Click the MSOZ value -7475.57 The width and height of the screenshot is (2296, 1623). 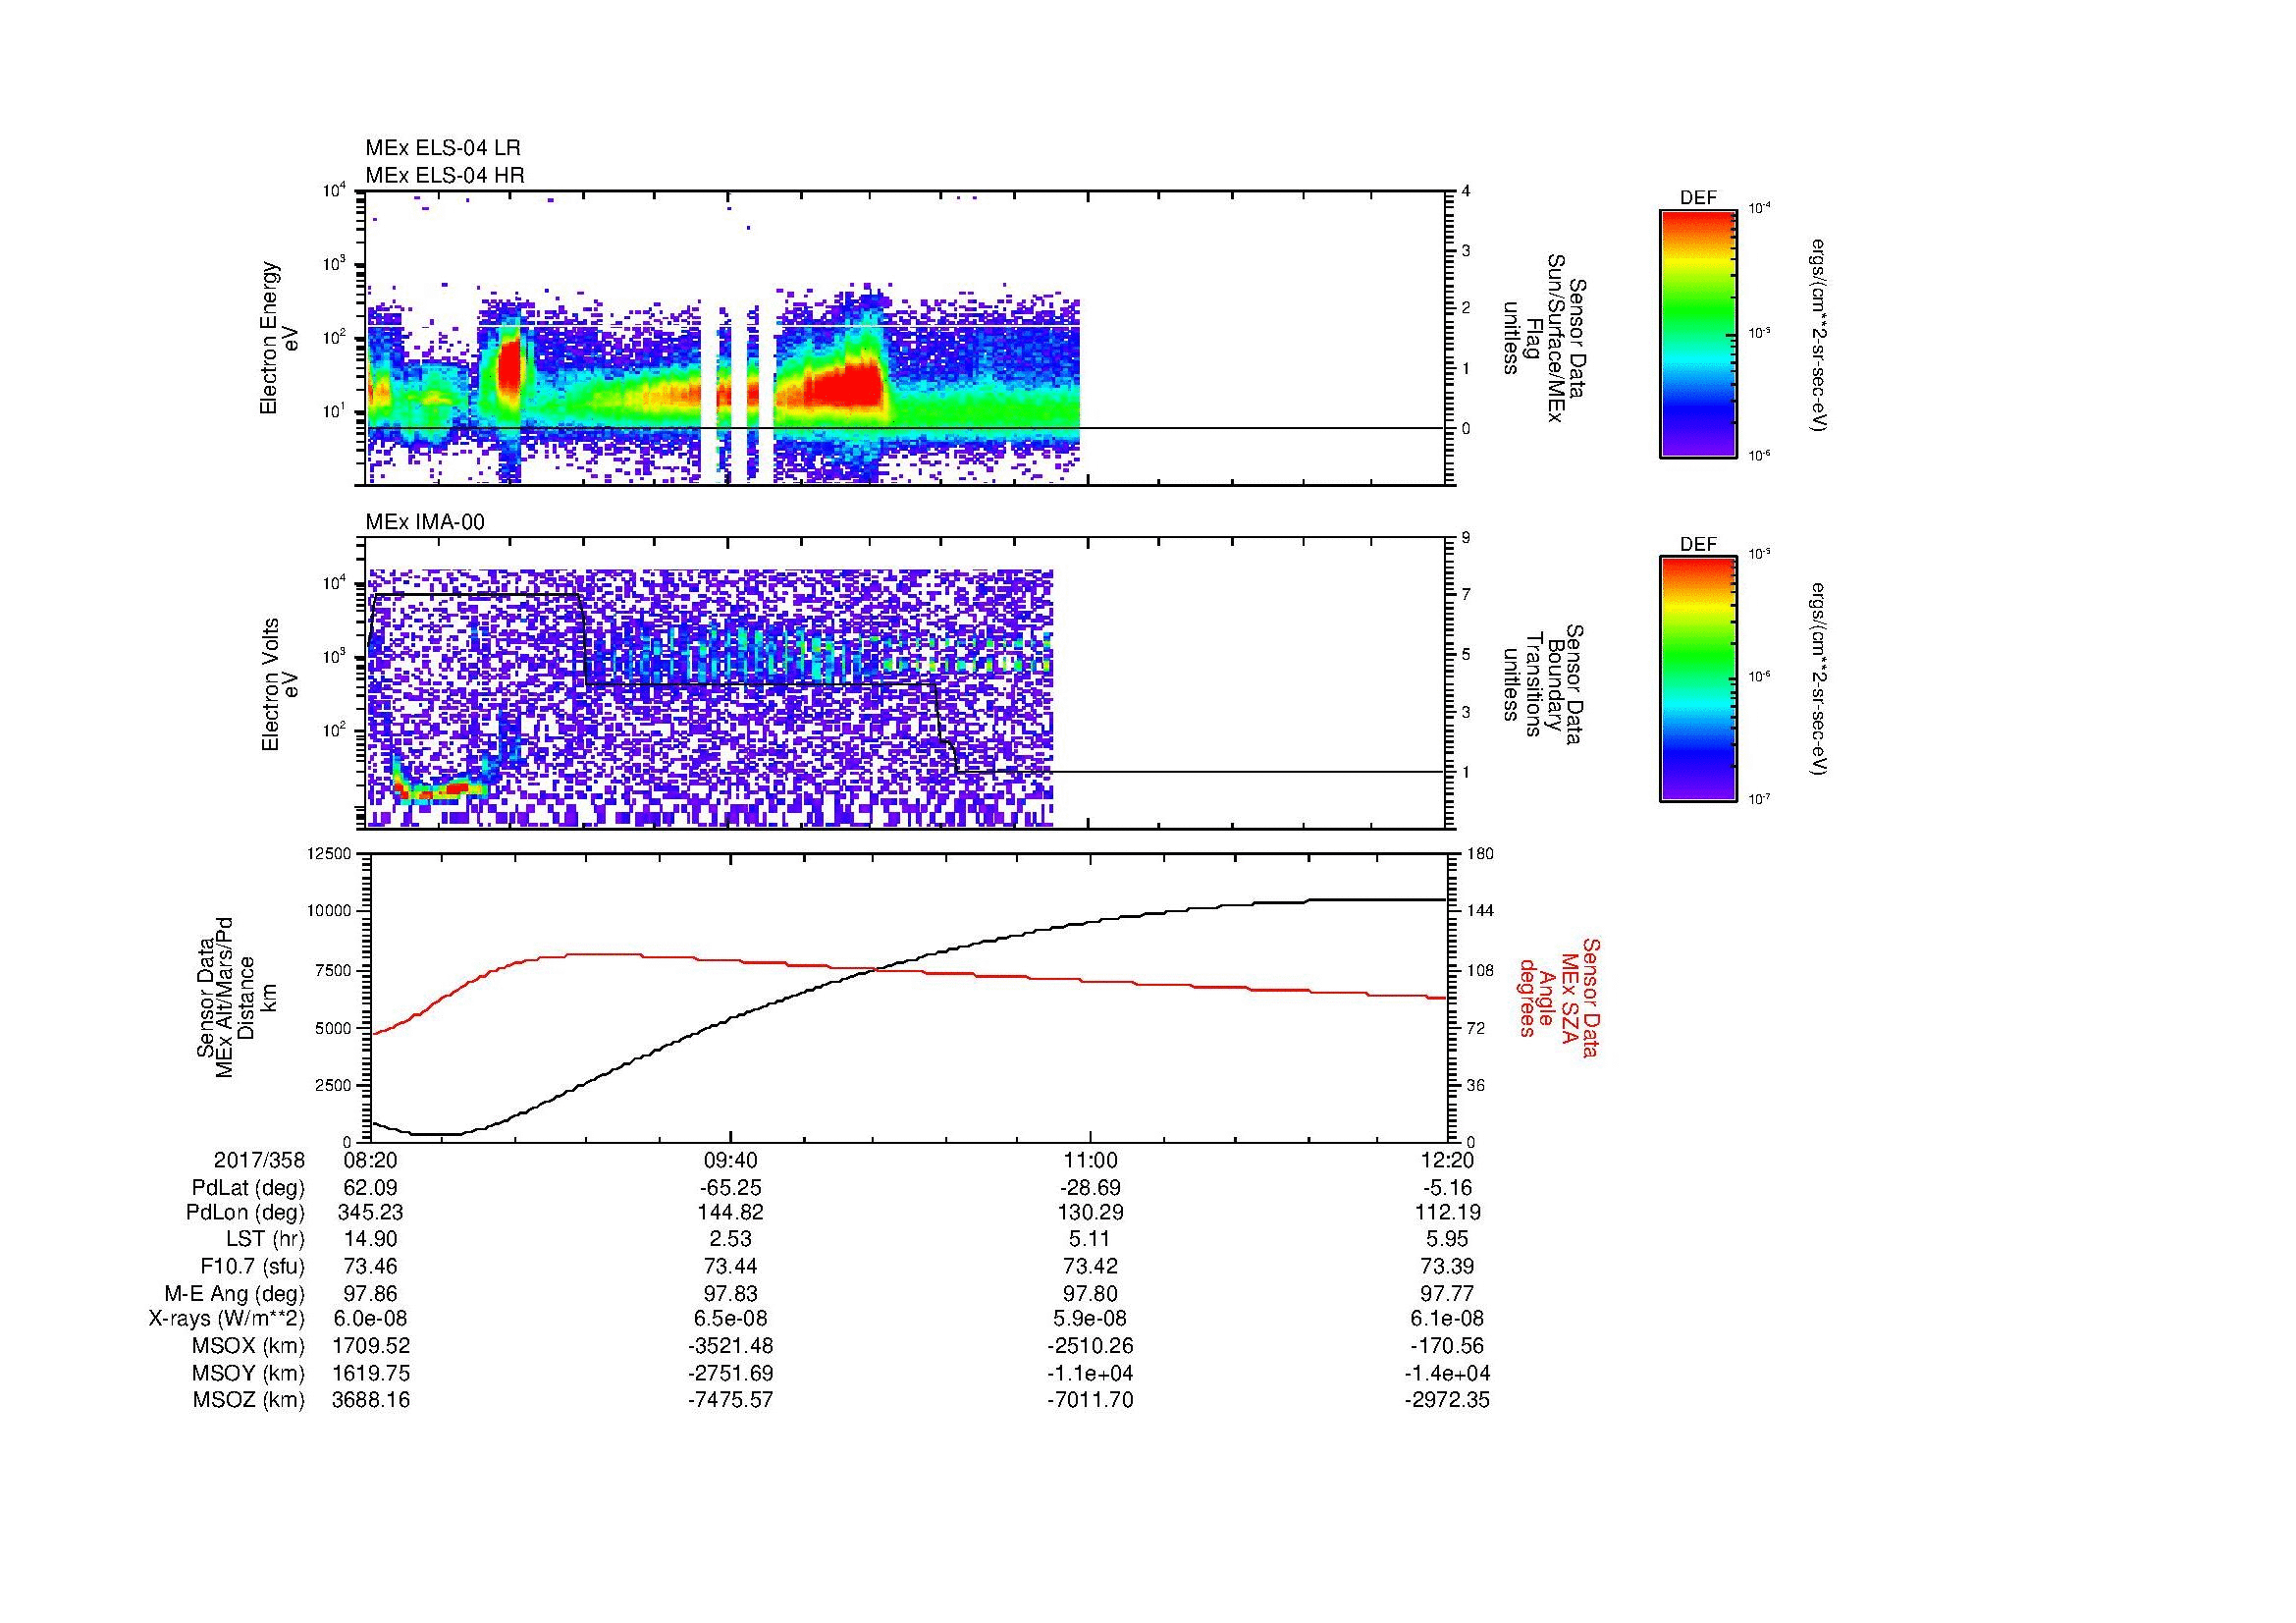tap(731, 1400)
